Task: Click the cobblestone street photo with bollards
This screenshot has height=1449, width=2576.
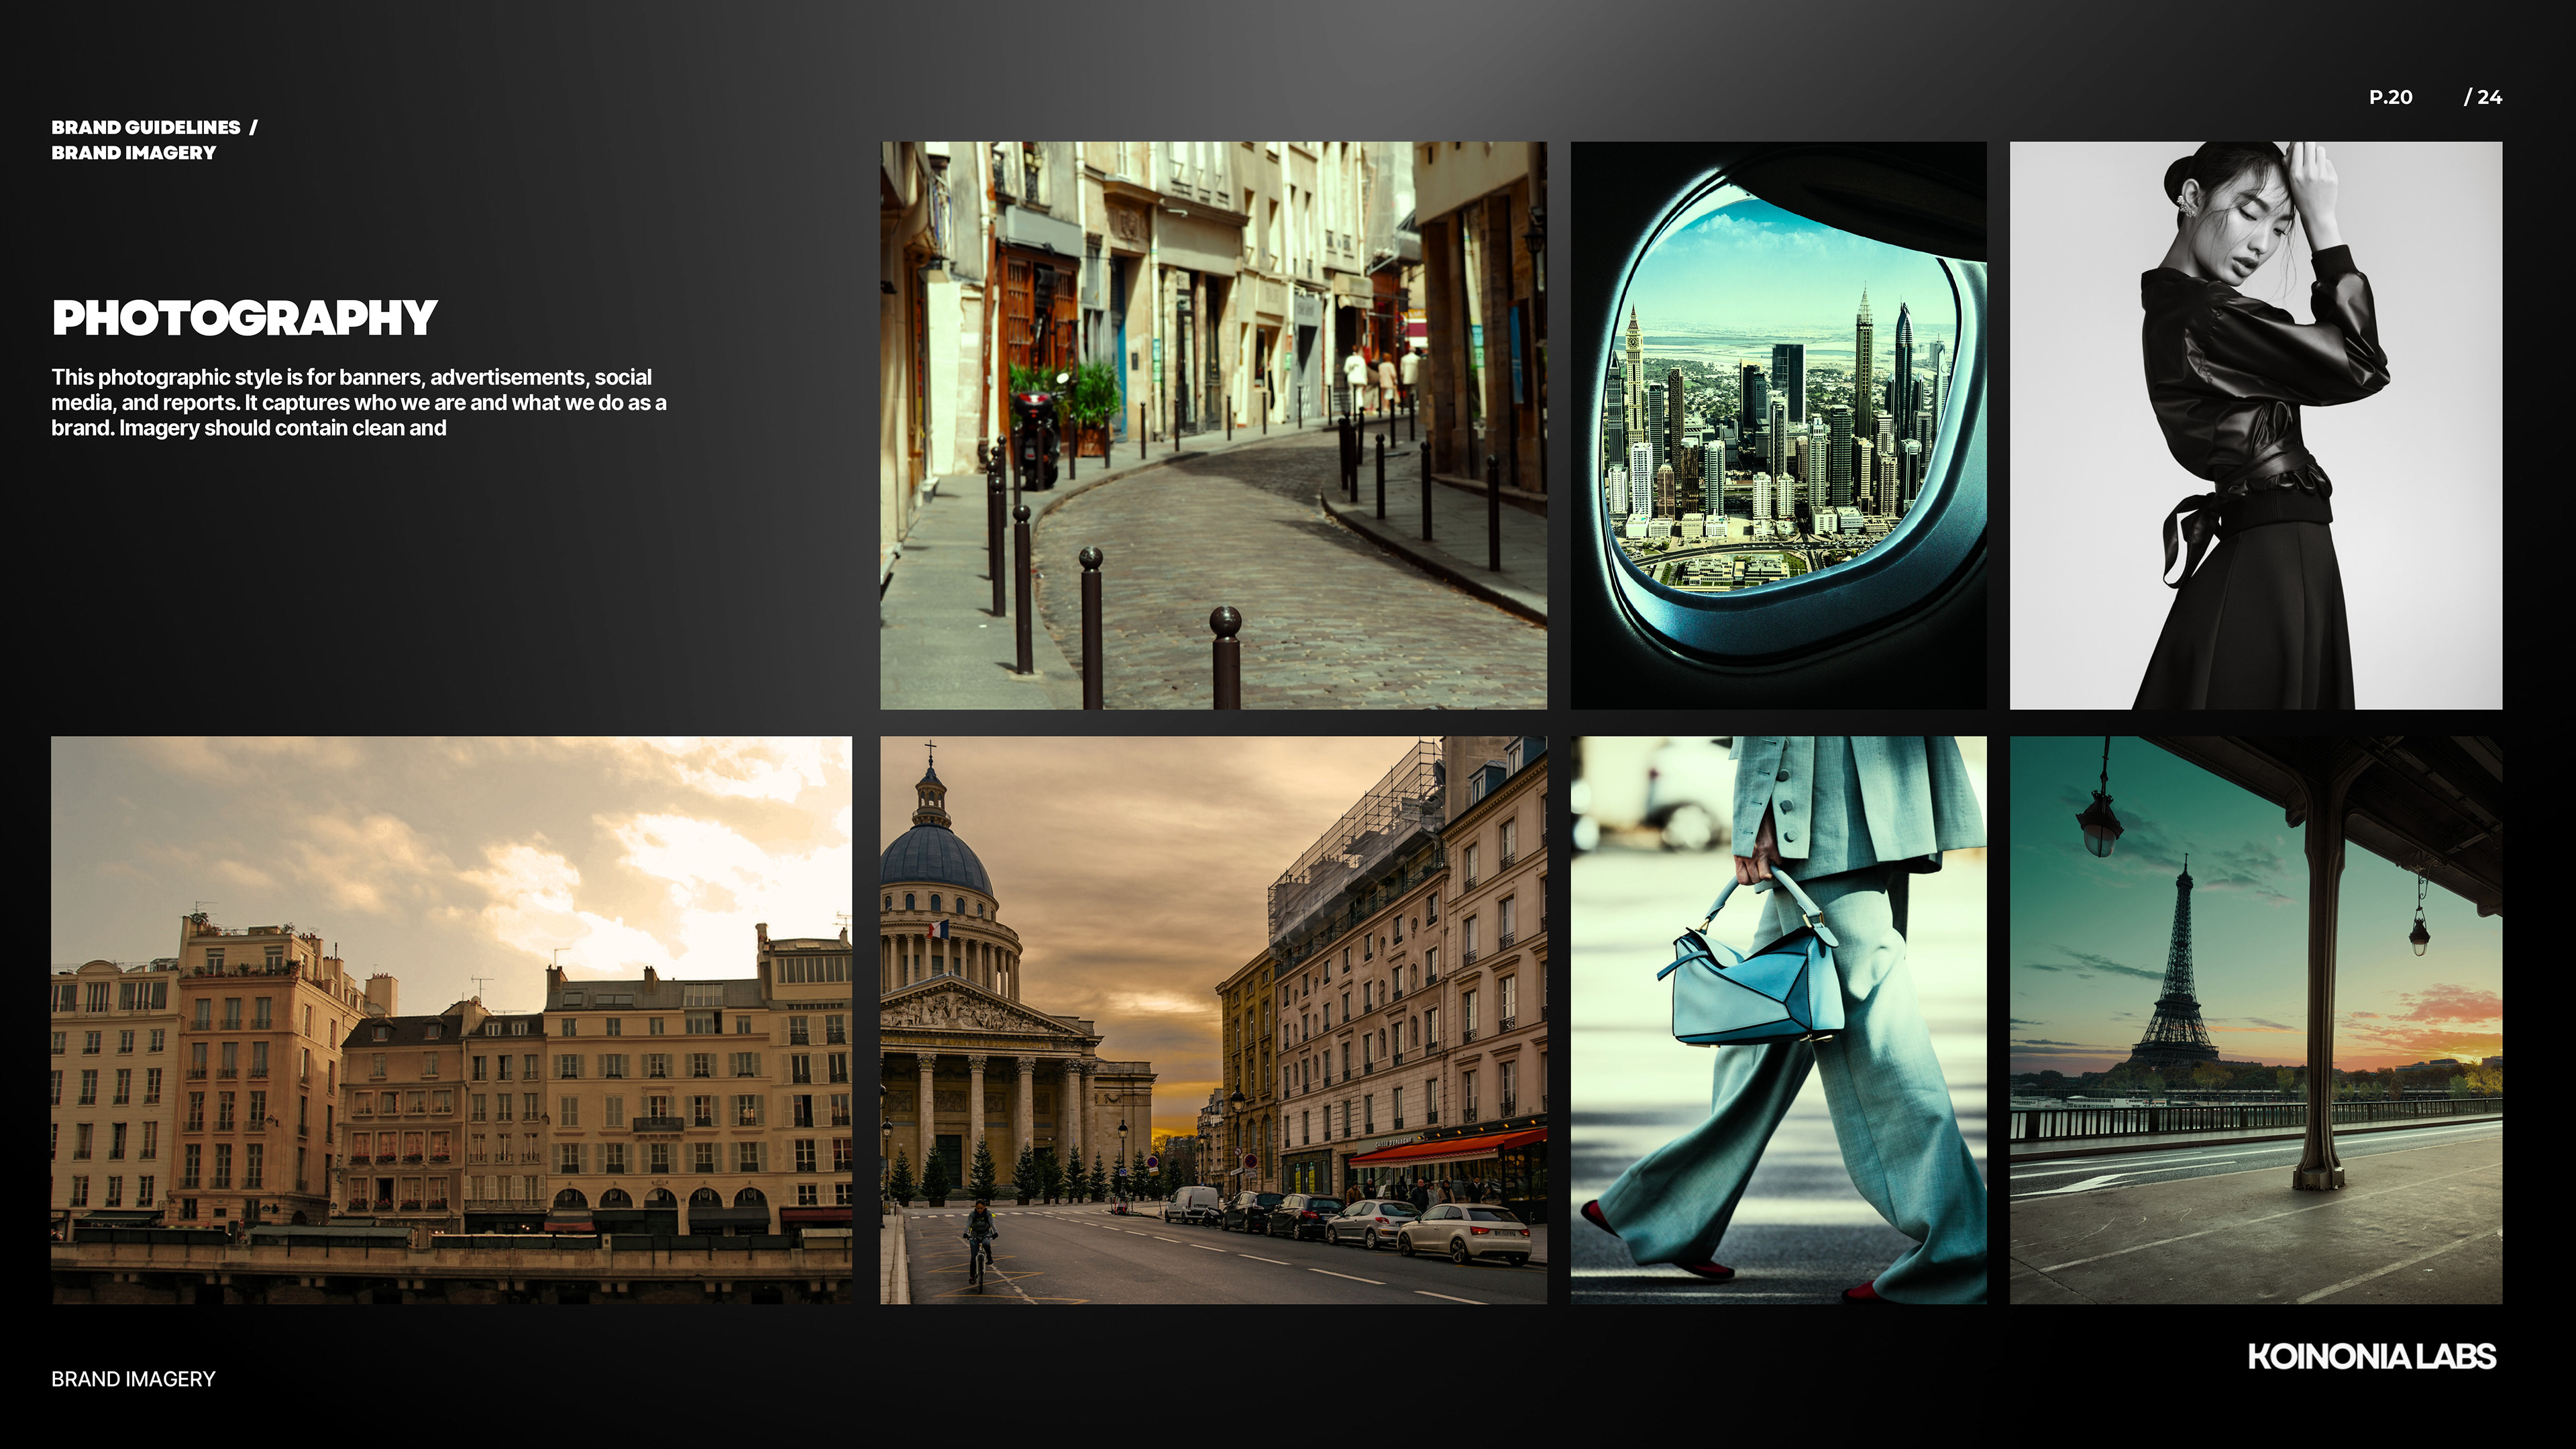Action: point(1213,425)
